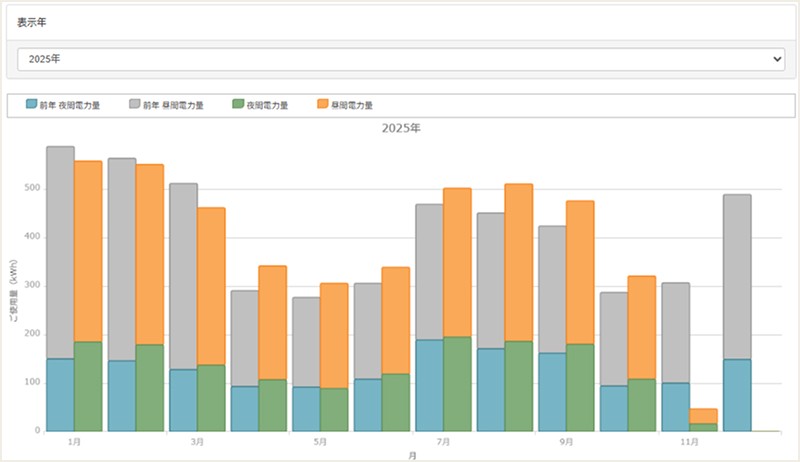This screenshot has height=462, width=800.
Task: Click January's blue previous-year nighttime bar
Action: 60,395
